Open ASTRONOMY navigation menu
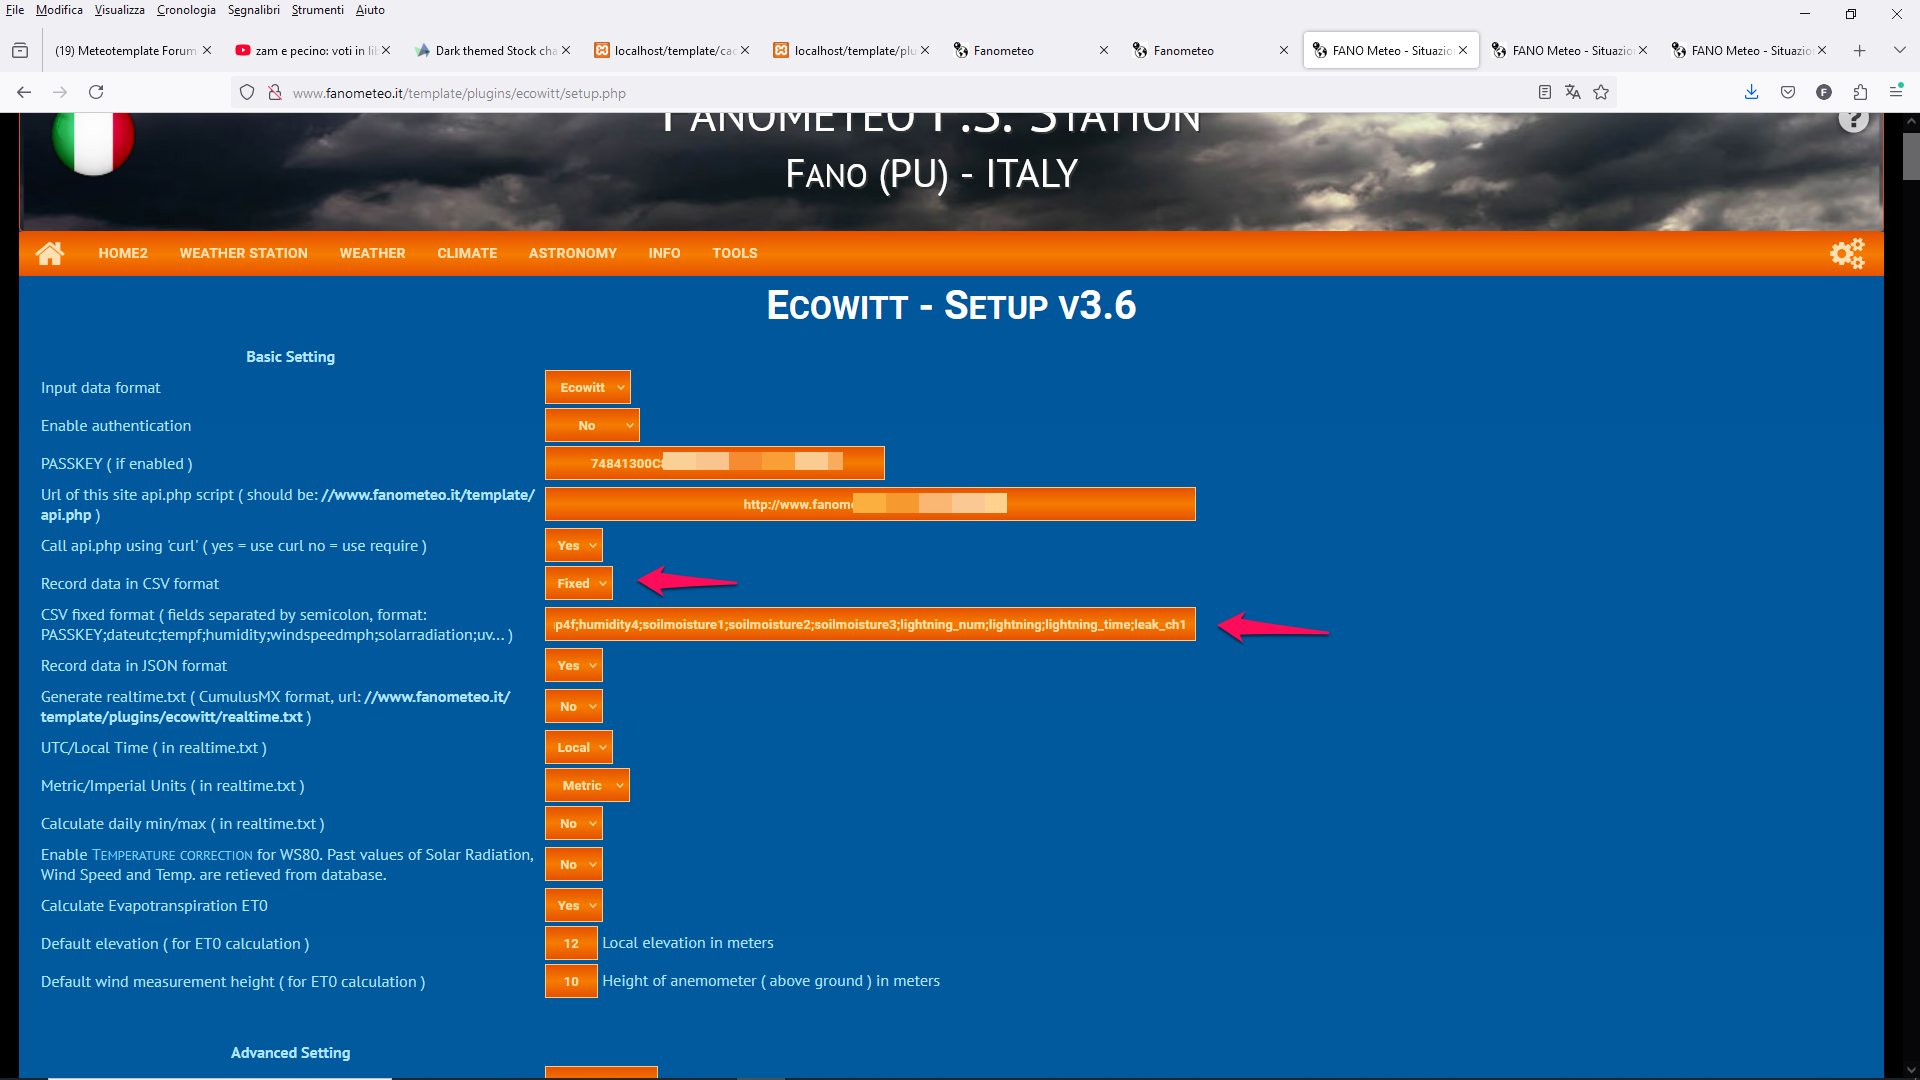This screenshot has width=1920, height=1080. 573,253
